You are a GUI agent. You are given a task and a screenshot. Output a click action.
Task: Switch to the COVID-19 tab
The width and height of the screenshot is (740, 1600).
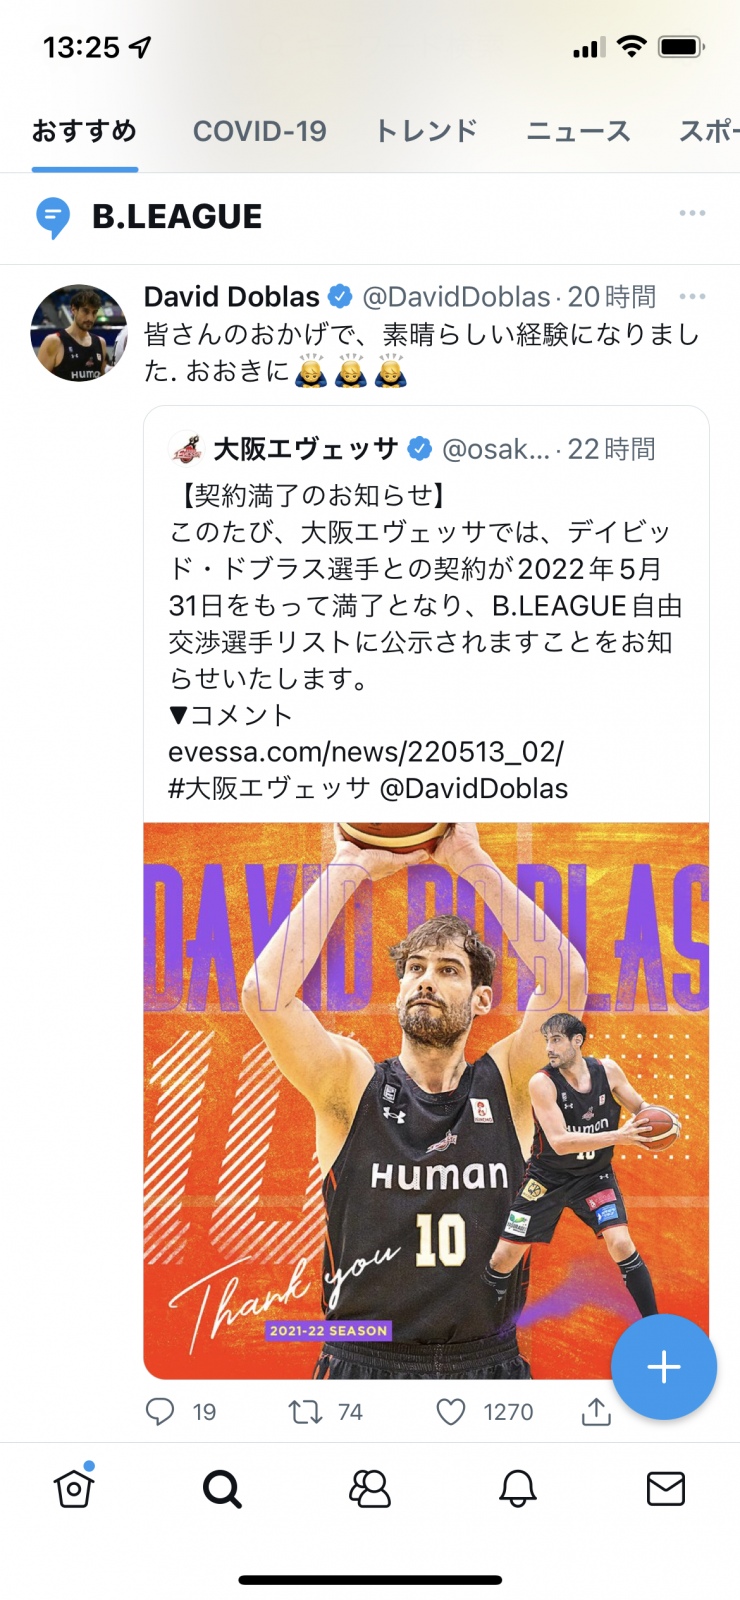(x=260, y=131)
